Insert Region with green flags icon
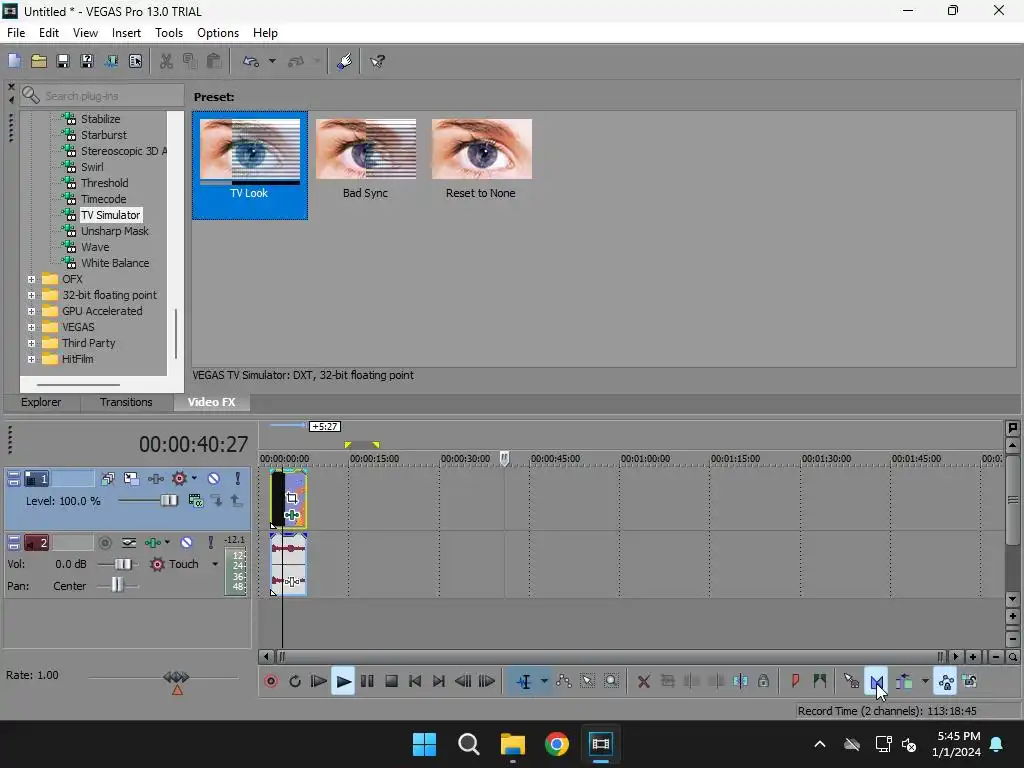 pos(820,681)
